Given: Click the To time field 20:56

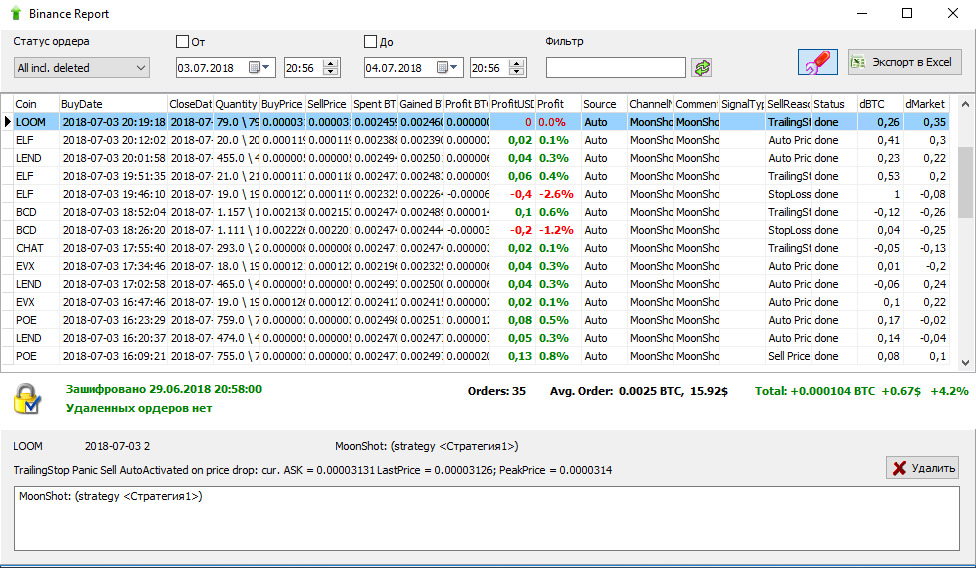Looking at the screenshot, I should [x=489, y=67].
